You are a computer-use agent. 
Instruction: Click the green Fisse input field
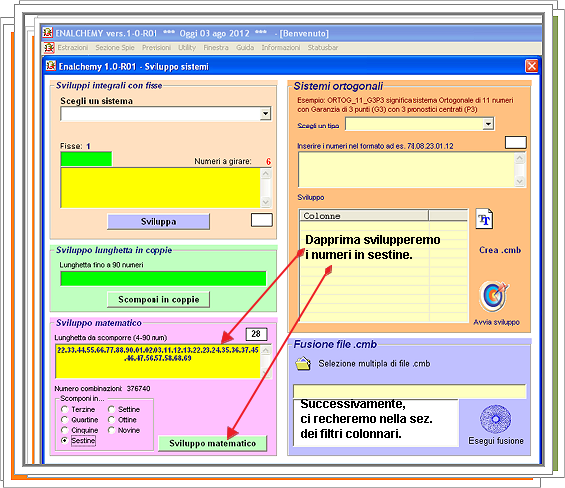pyautogui.click(x=86, y=159)
